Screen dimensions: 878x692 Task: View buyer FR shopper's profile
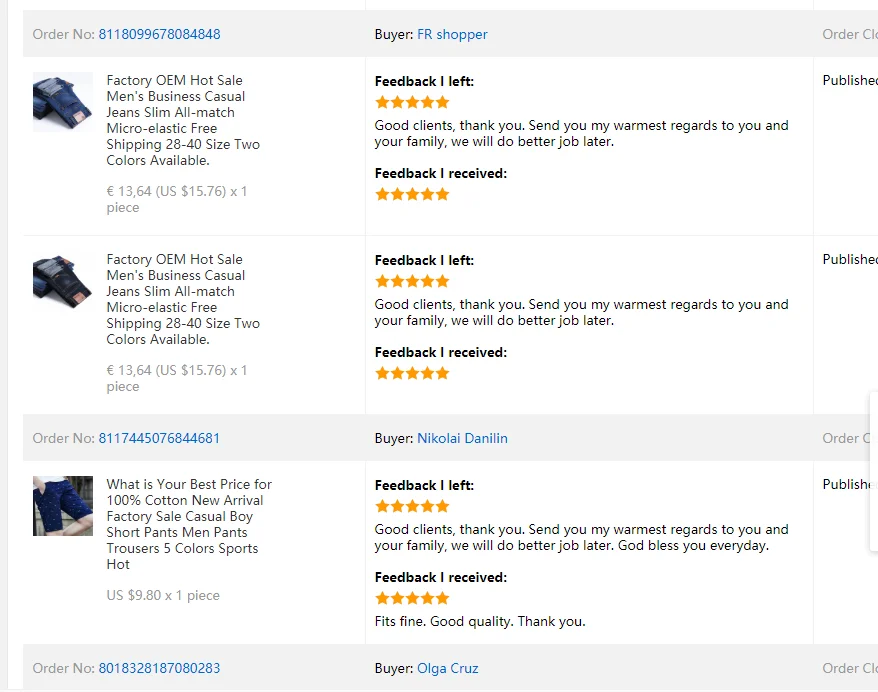(x=452, y=34)
